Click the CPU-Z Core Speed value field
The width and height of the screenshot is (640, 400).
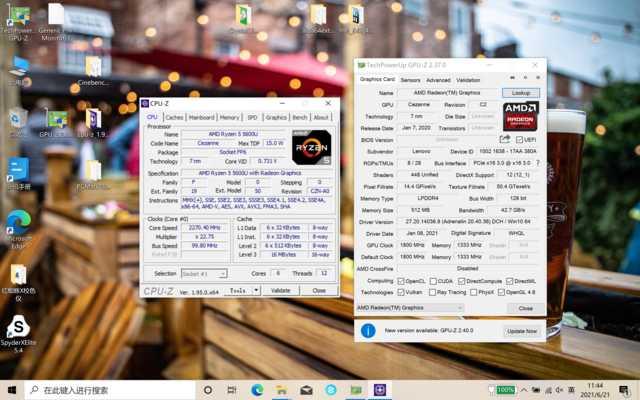pyautogui.click(x=204, y=228)
